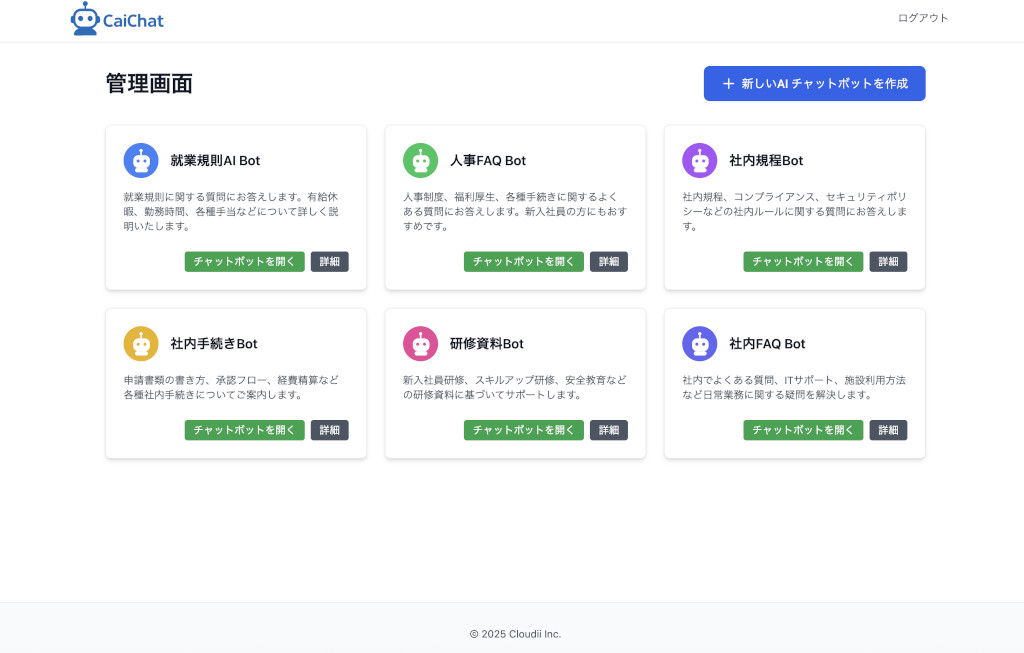Viewport: 1024px width, 653px height.
Task: Open the 社内手続きBot chatbot
Action: [244, 430]
